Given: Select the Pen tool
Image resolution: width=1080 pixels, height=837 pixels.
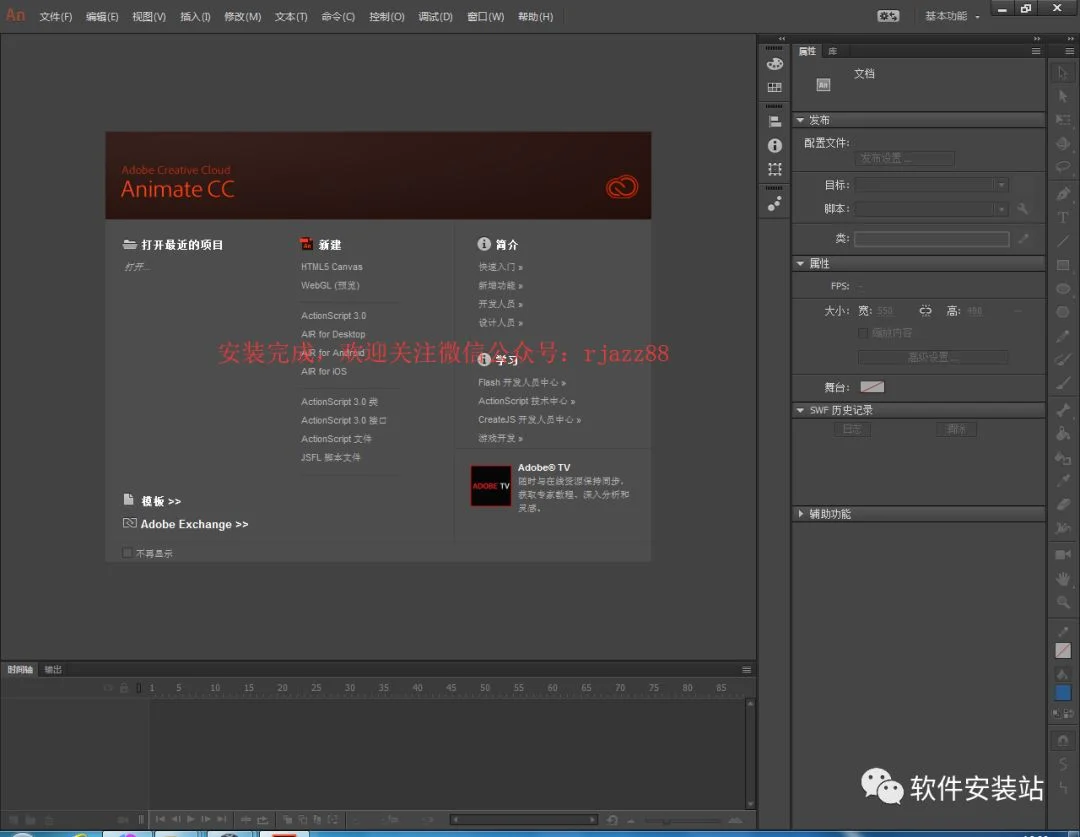Looking at the screenshot, I should point(1063,194).
